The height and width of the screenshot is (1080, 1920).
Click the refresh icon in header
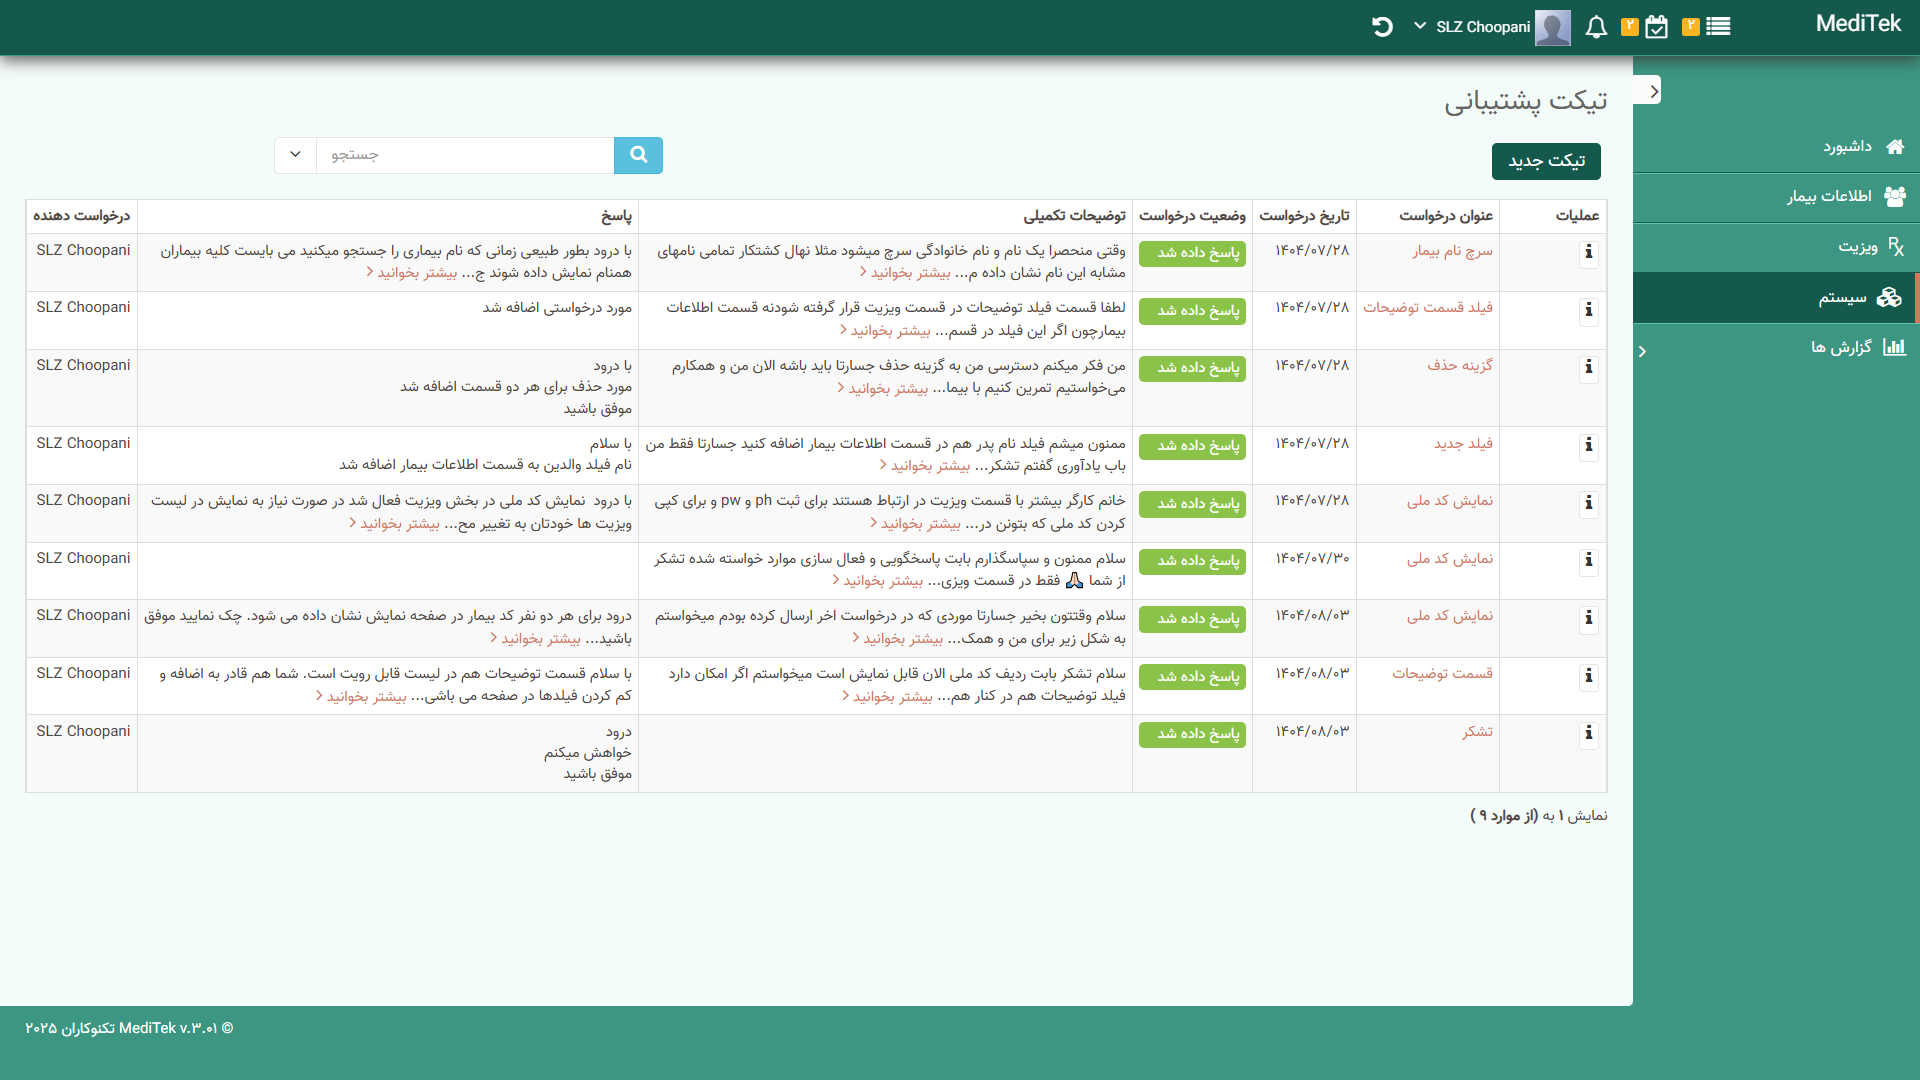point(1382,27)
